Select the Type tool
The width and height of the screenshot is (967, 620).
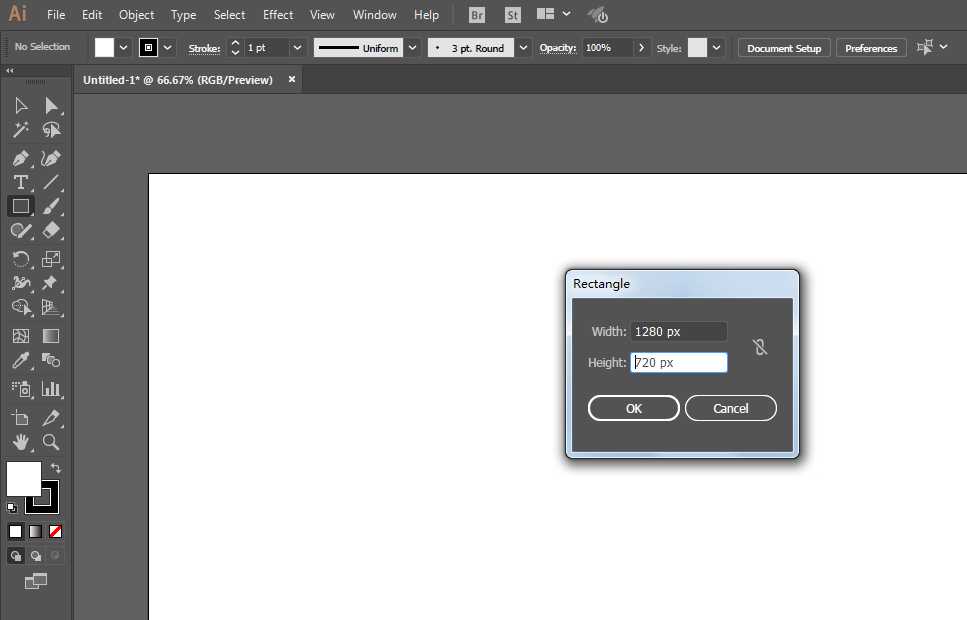click(20, 182)
